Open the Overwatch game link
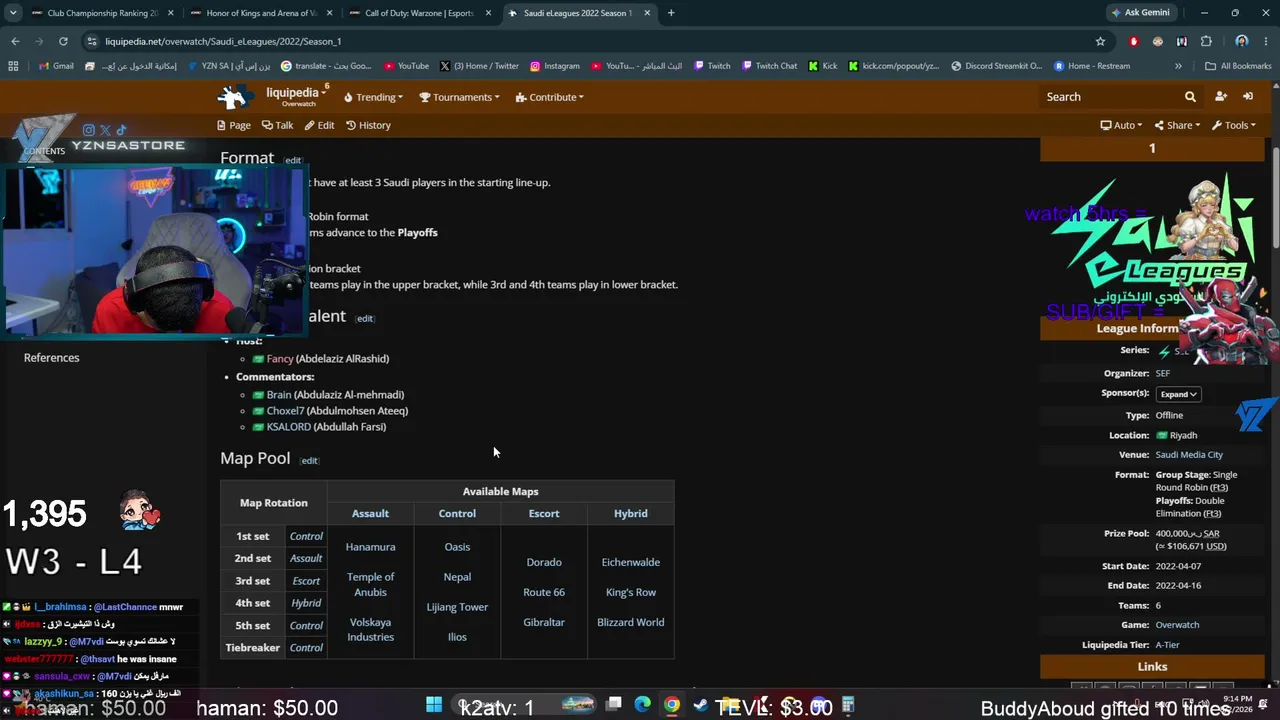This screenshot has width=1280, height=720. point(1177,624)
